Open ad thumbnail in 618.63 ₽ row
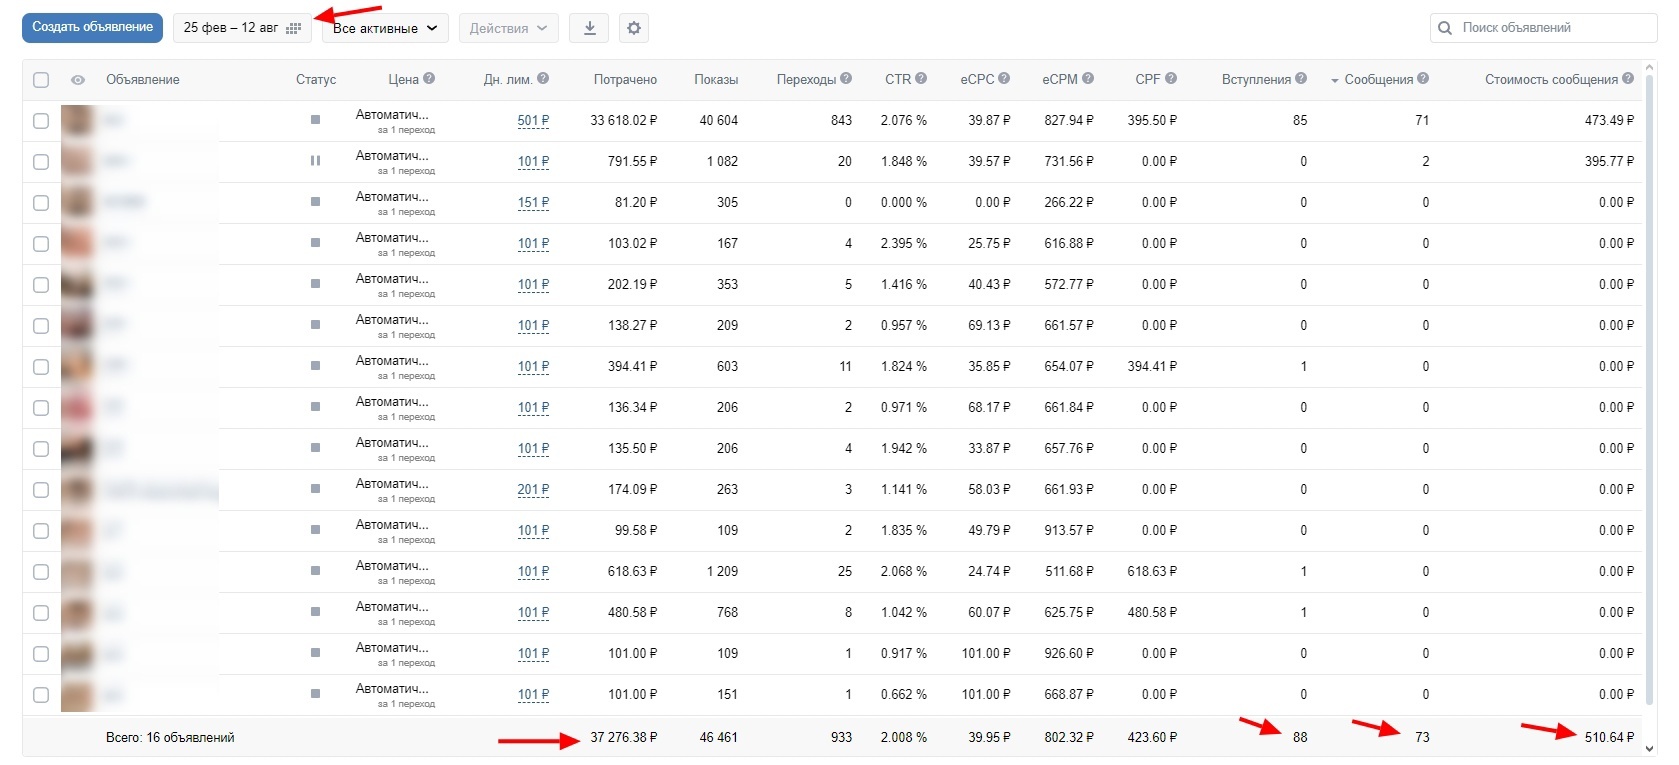 (x=77, y=572)
